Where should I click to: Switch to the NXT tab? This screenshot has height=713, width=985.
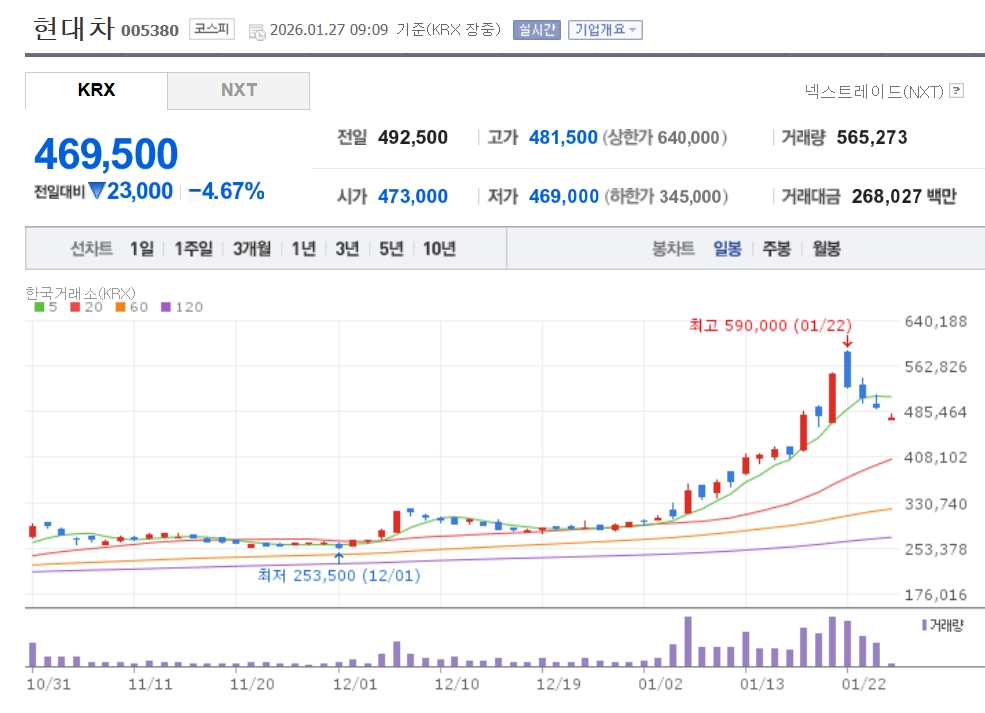[239, 90]
